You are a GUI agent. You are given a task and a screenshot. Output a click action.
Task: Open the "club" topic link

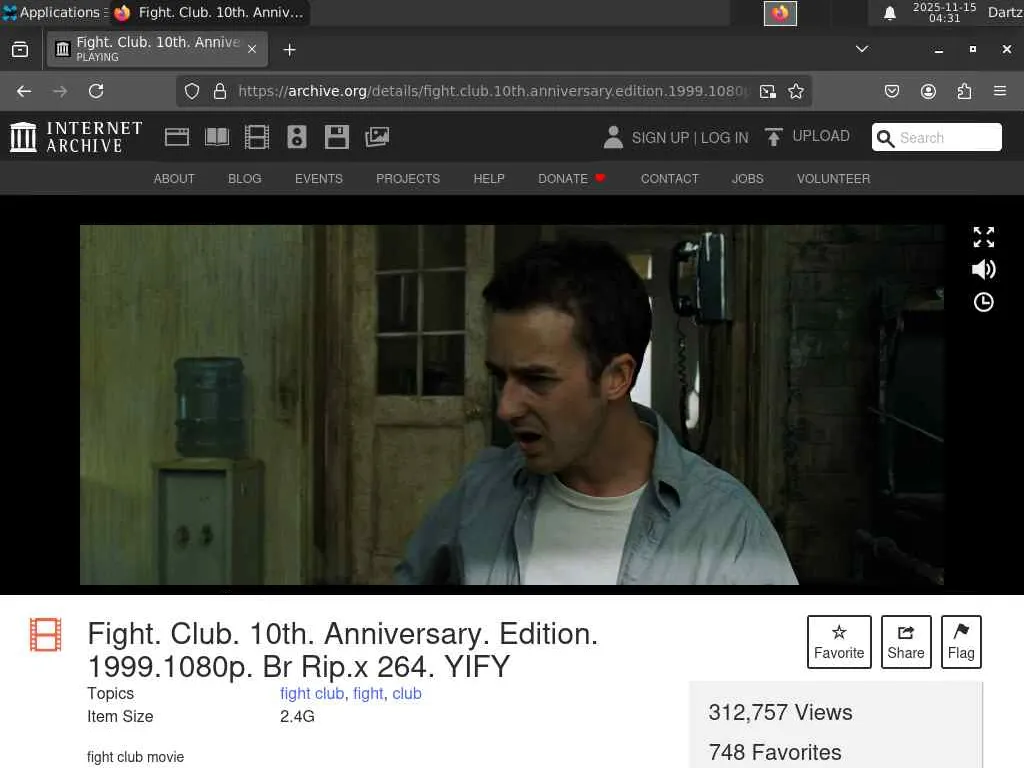point(407,694)
